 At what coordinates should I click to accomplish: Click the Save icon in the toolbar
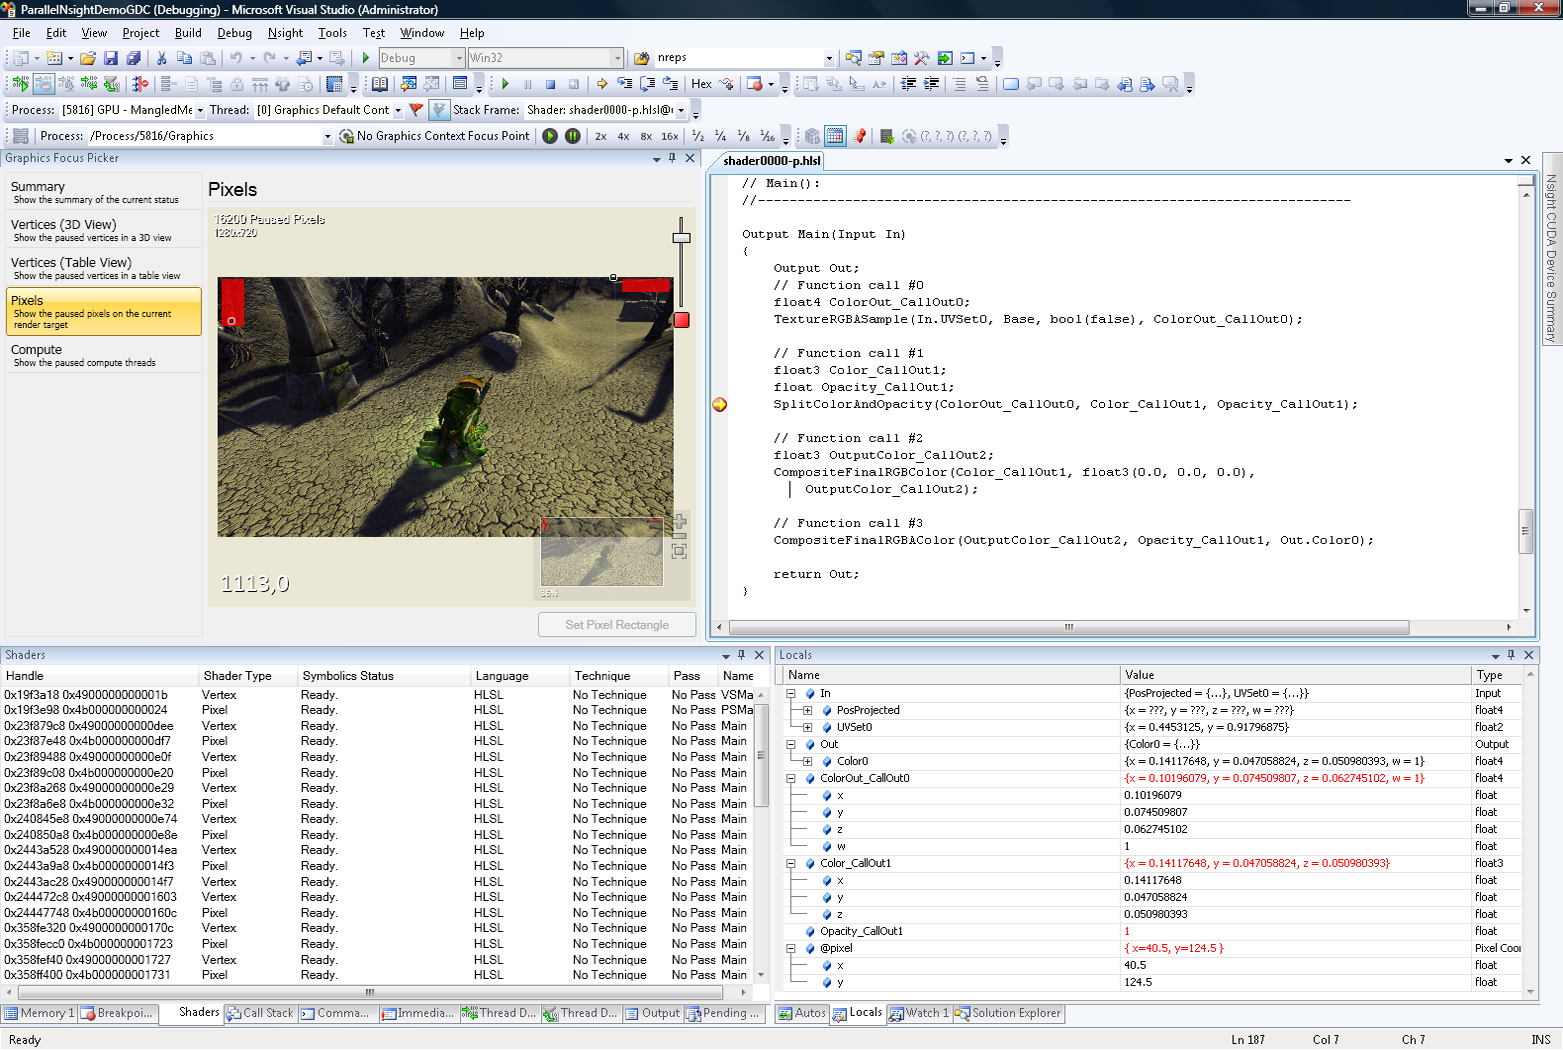tap(111, 58)
